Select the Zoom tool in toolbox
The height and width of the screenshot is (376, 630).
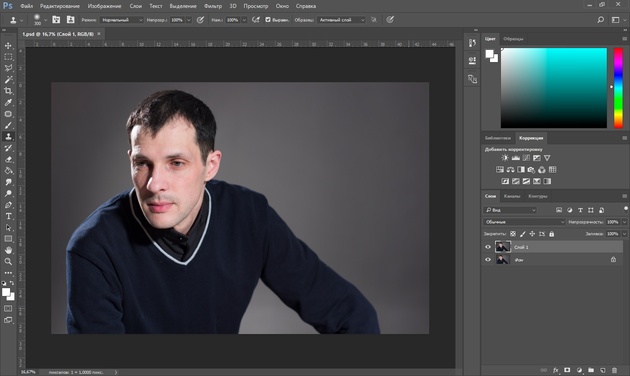pos(8,262)
